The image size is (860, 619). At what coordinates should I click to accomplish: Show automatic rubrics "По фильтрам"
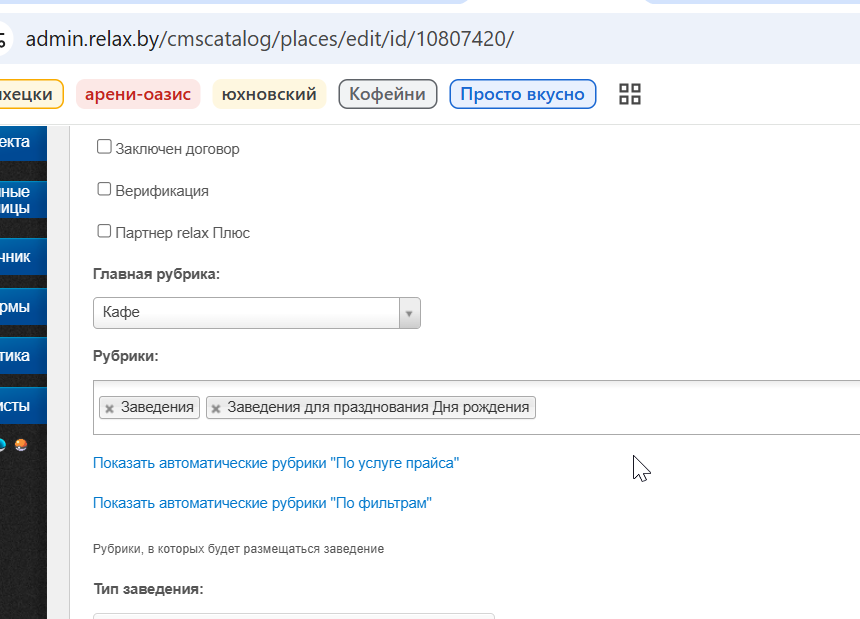262,503
